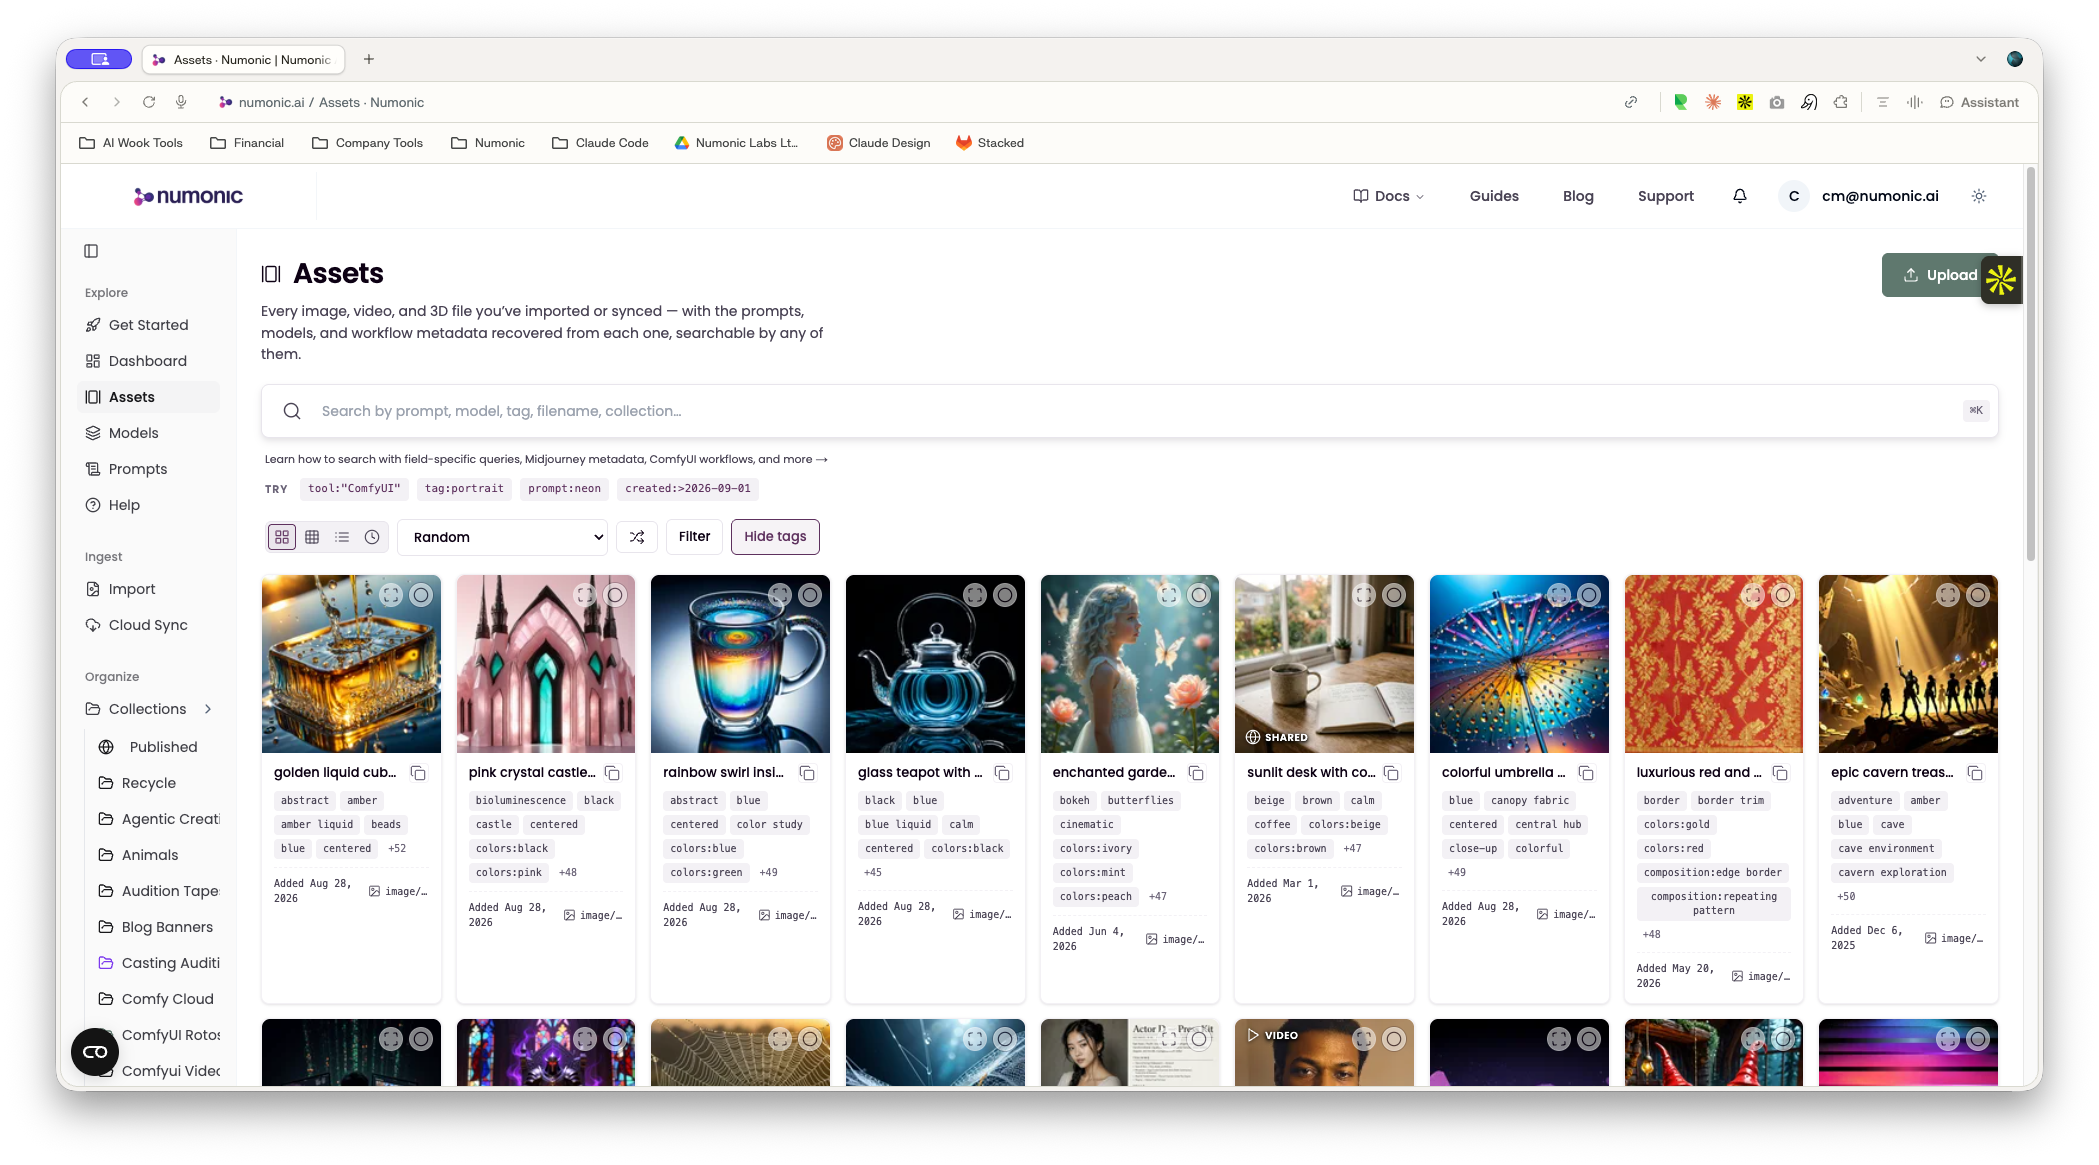The height and width of the screenshot is (1165, 2099).
Task: Click the tool:"ComfyUI" search suggestion
Action: [x=354, y=489]
